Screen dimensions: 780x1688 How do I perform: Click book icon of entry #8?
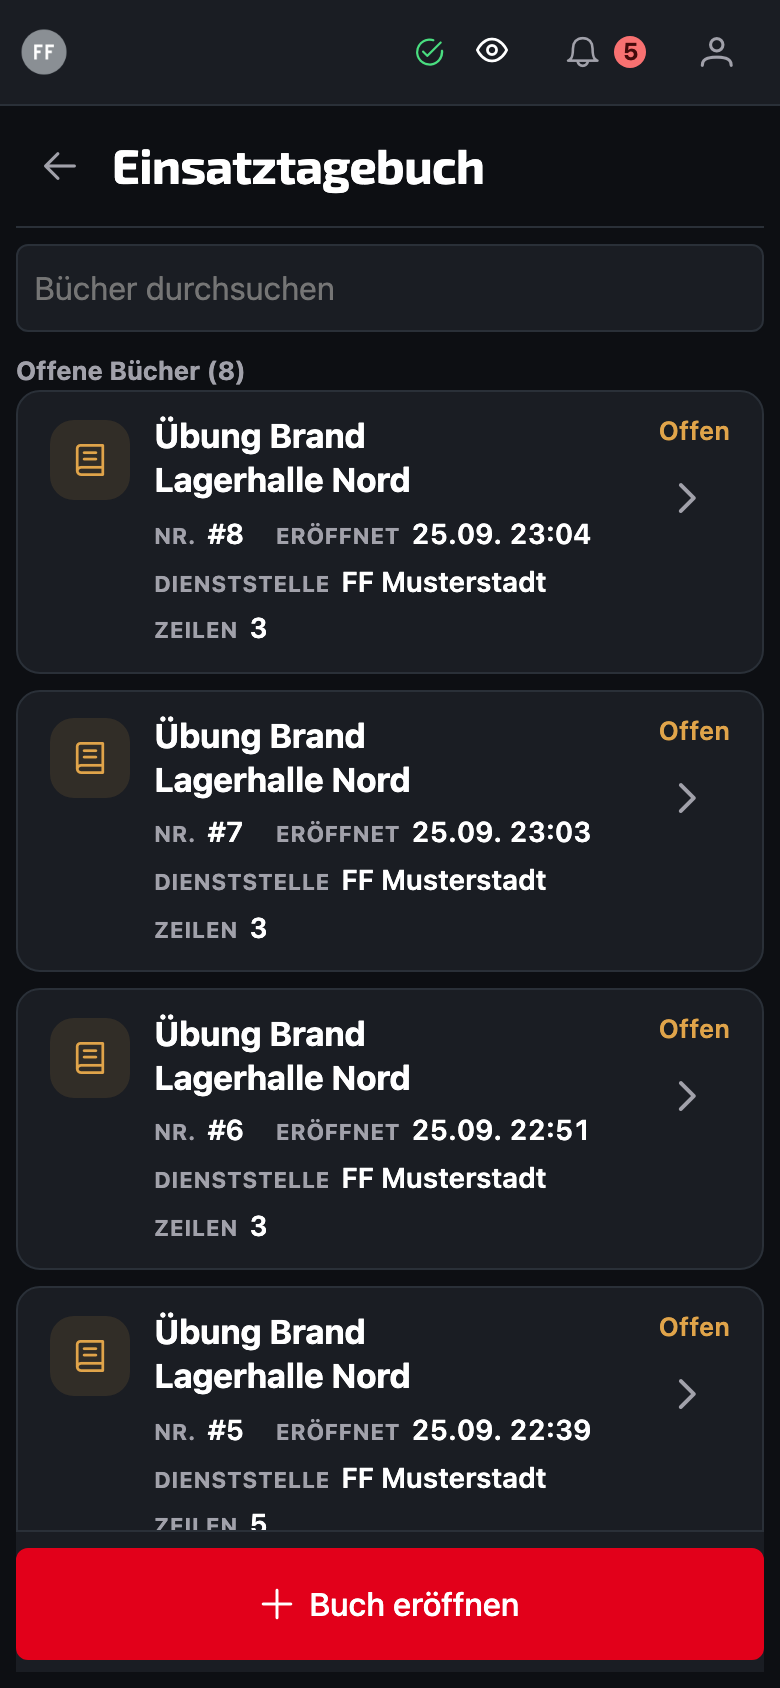coord(90,460)
